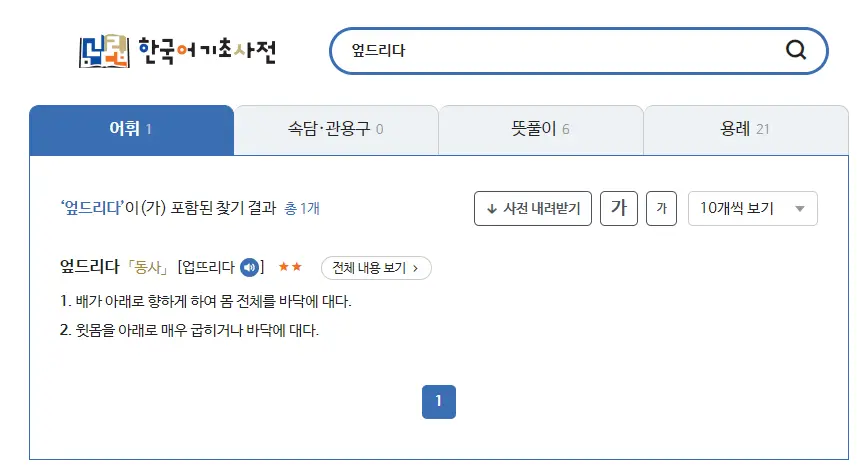Image resolution: width=860 pixels, height=472 pixels.
Task: Open the 10개씩 보기 dropdown
Action: pyautogui.click(x=752, y=208)
